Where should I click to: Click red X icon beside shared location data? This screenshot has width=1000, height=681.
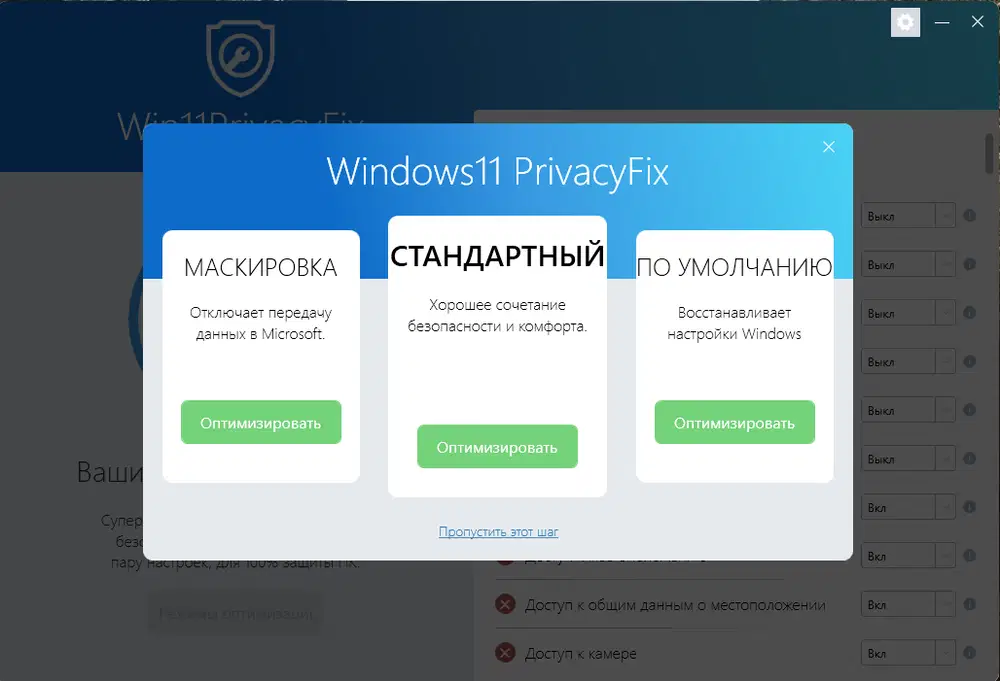click(505, 604)
